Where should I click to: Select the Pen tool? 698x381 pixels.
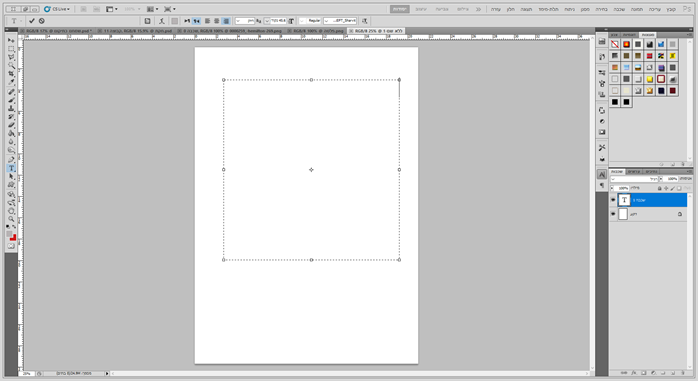pos(11,160)
